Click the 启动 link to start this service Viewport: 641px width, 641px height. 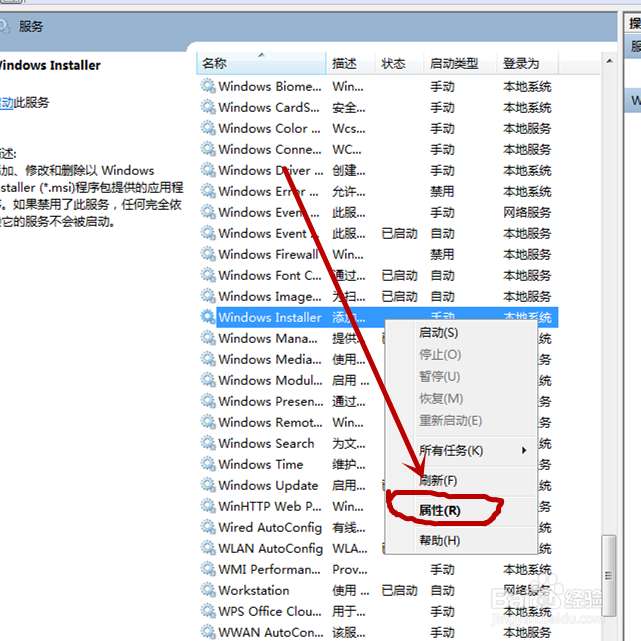[x=6, y=103]
